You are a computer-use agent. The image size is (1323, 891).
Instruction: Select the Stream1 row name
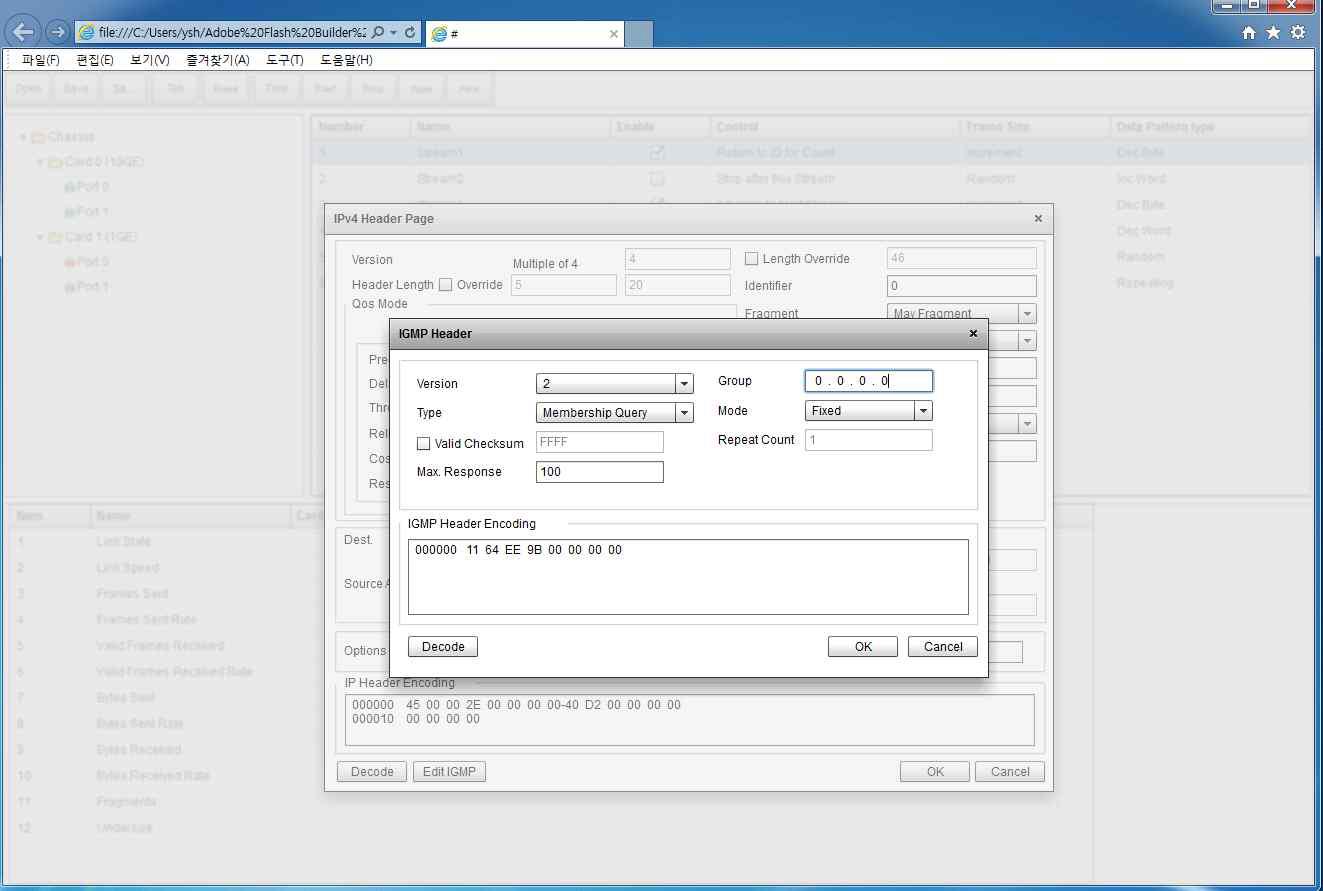click(441, 153)
